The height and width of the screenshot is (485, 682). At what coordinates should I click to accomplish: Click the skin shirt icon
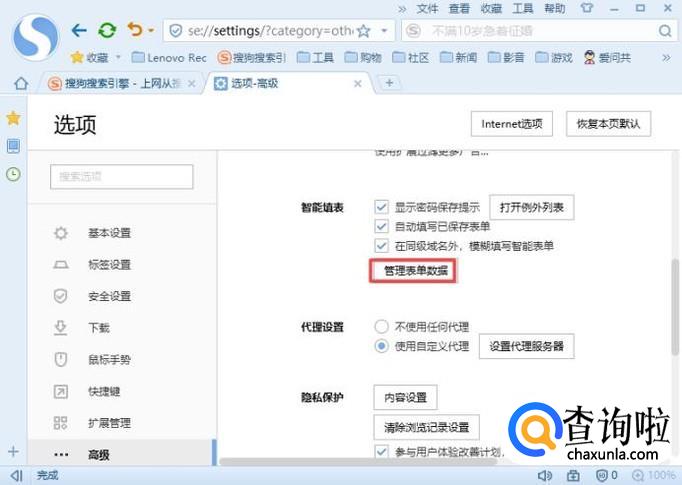(x=587, y=8)
